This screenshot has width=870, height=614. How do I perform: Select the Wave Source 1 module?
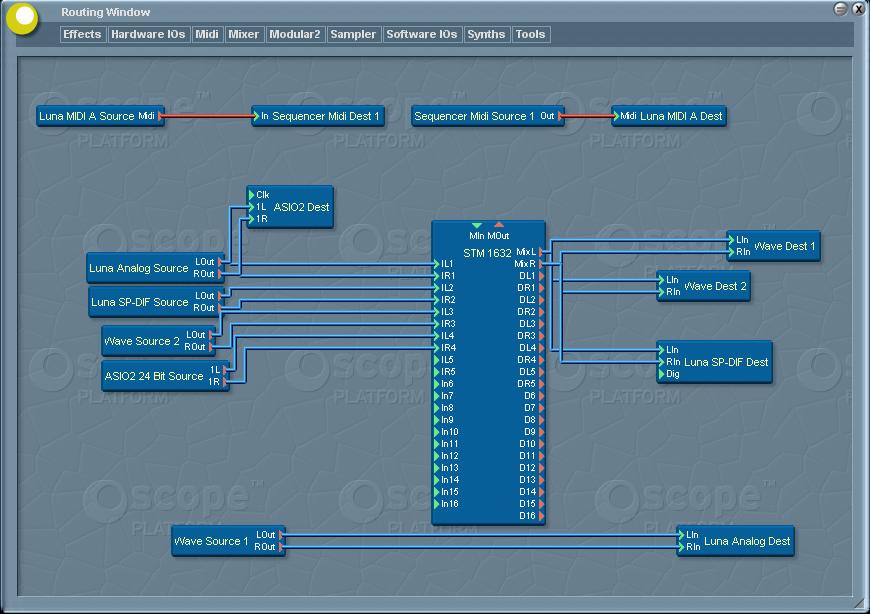point(229,541)
